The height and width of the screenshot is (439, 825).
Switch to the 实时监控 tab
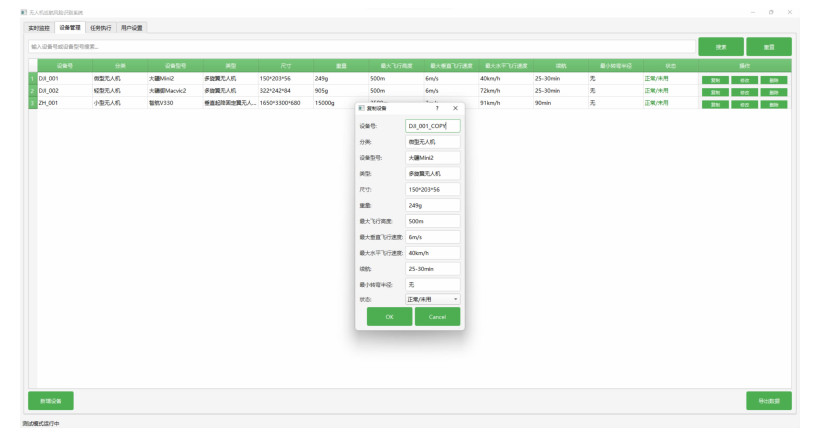(40, 28)
